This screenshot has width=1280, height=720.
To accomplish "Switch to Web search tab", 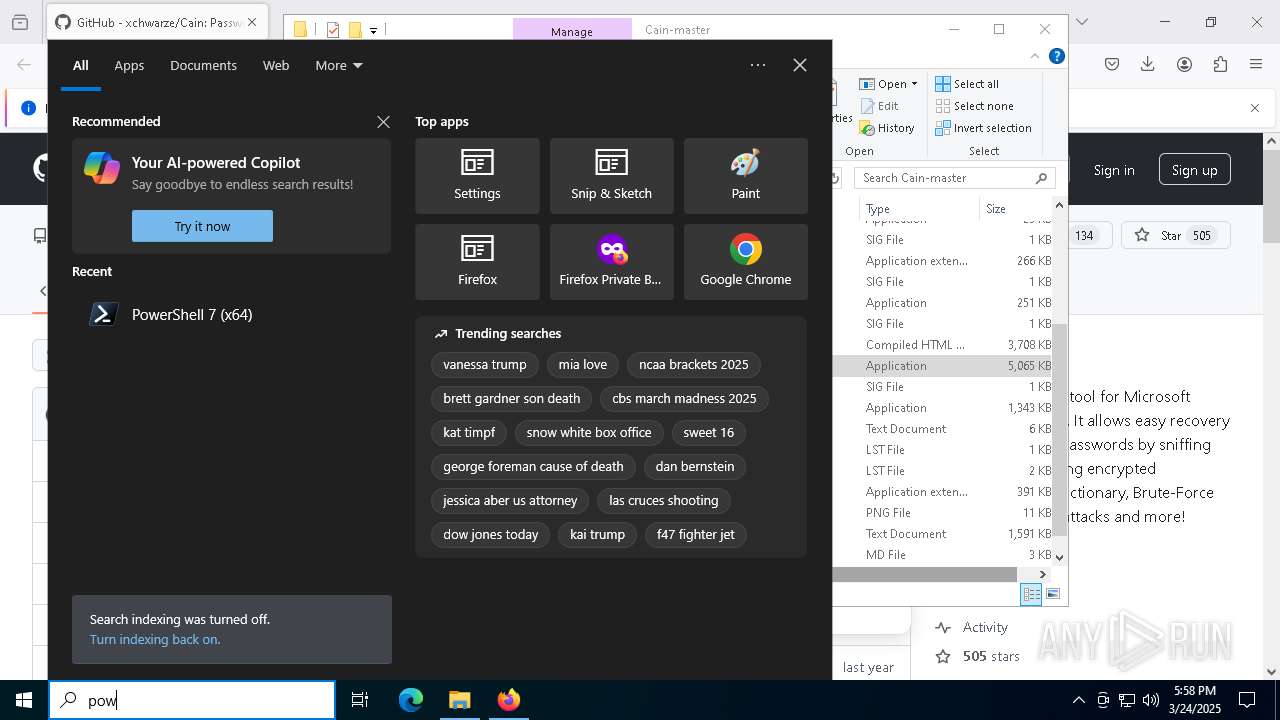I will tap(276, 65).
